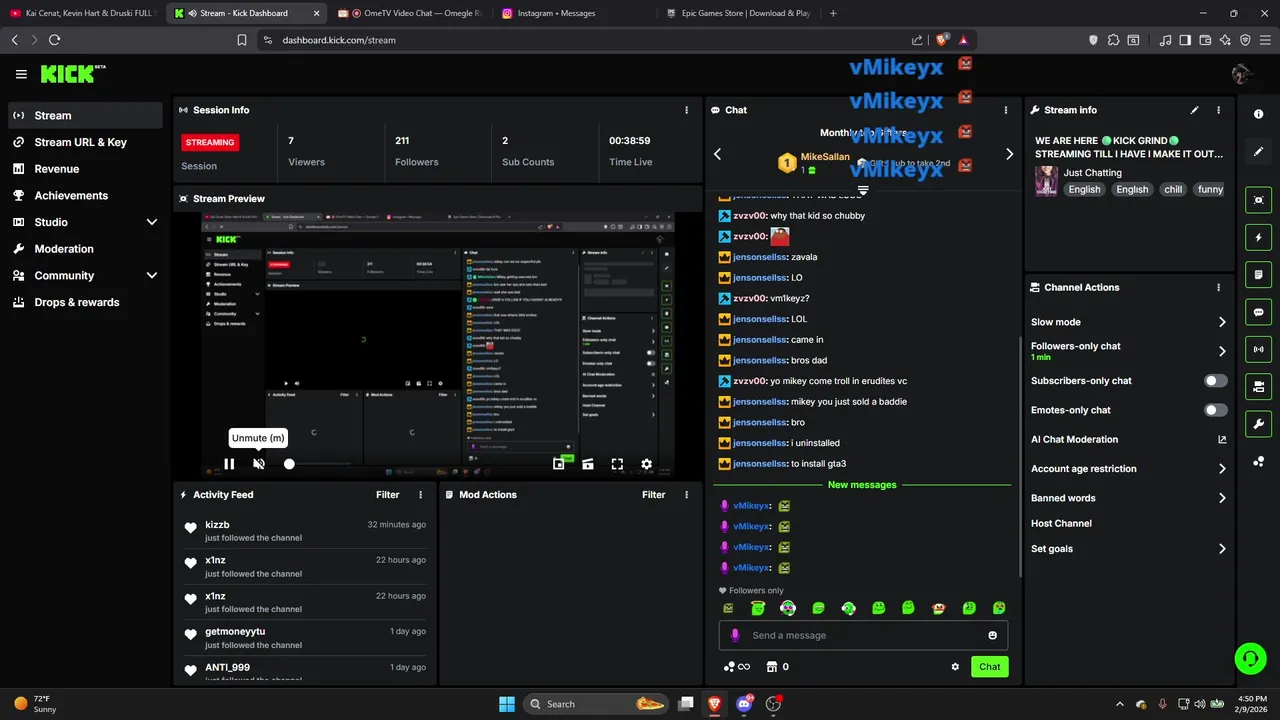Toggle the lightning Activity Feed icon in the right rail
1280x720 pixels.
[1259, 238]
